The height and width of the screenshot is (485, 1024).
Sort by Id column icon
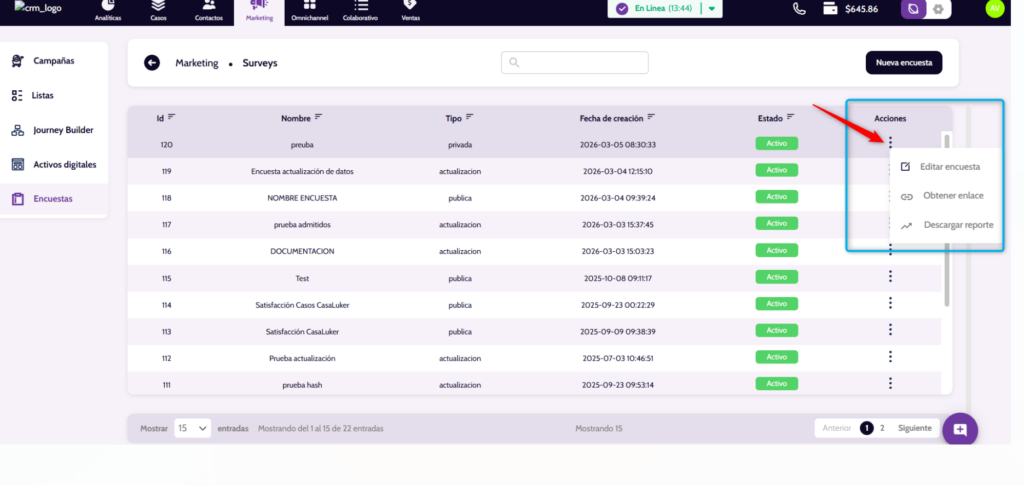point(171,118)
